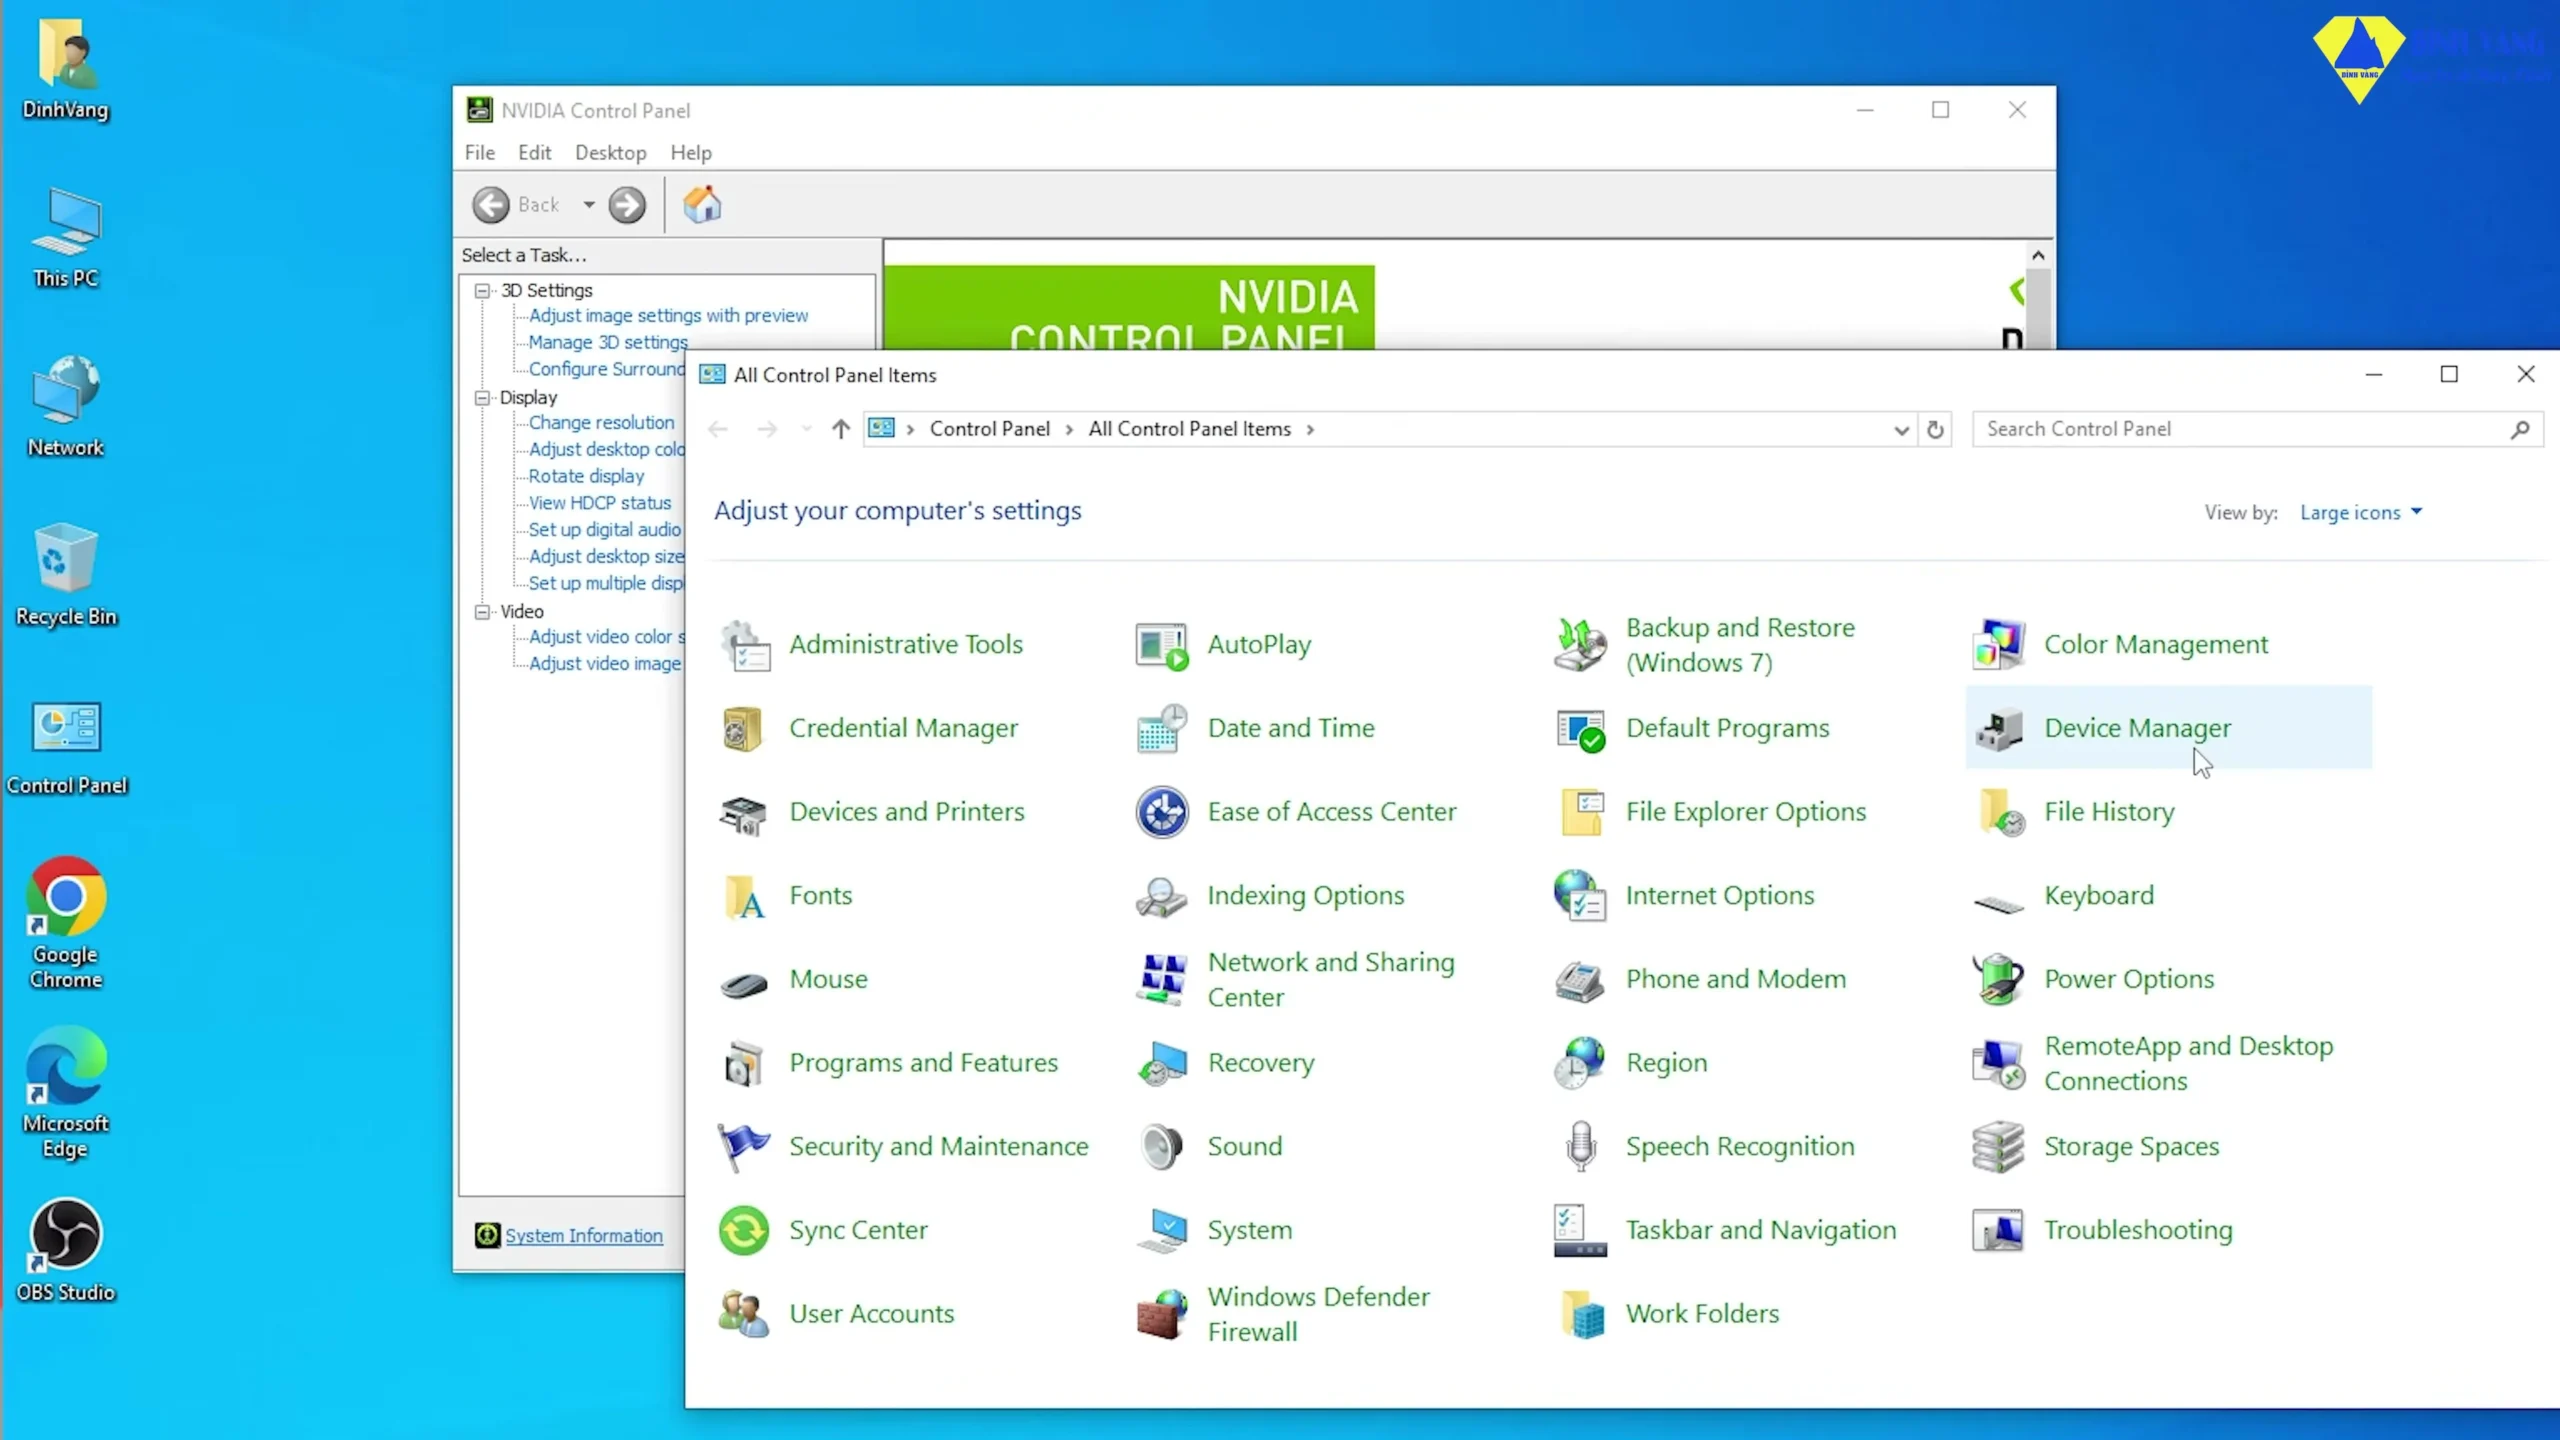Open the Mouse settings icon
2560x1440 pixels.
coord(744,984)
